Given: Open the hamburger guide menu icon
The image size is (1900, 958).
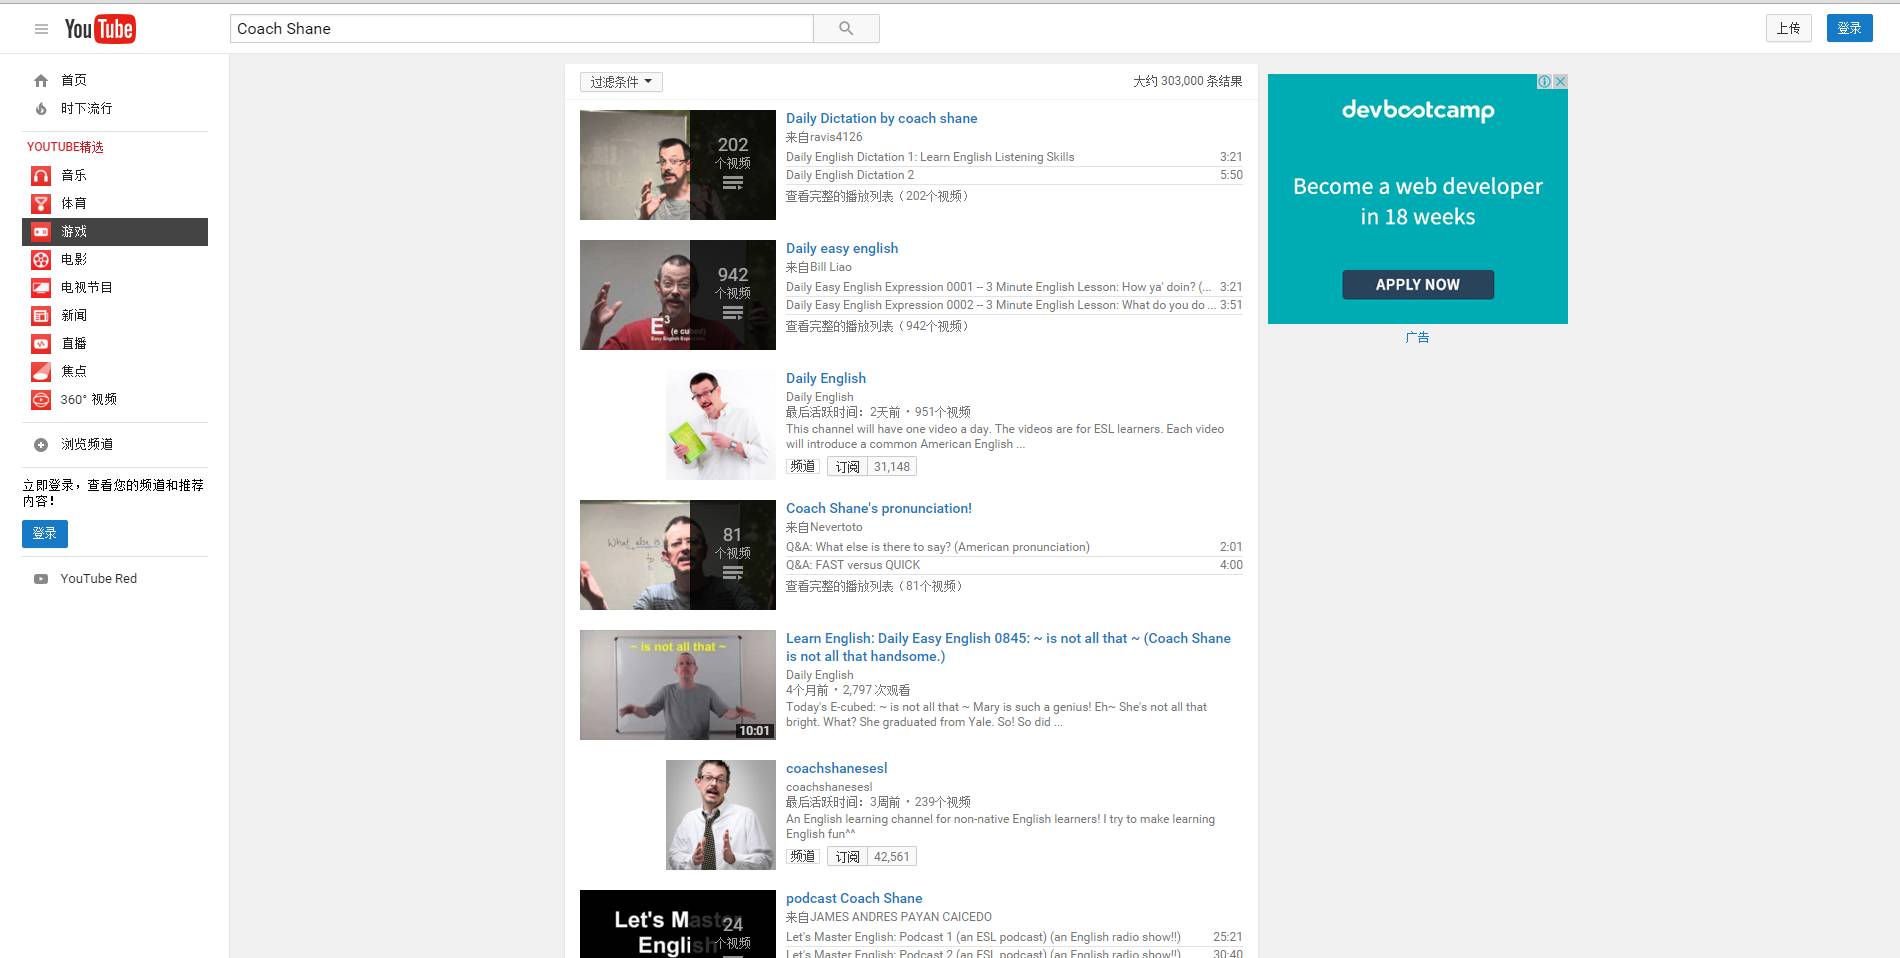Looking at the screenshot, I should (41, 29).
